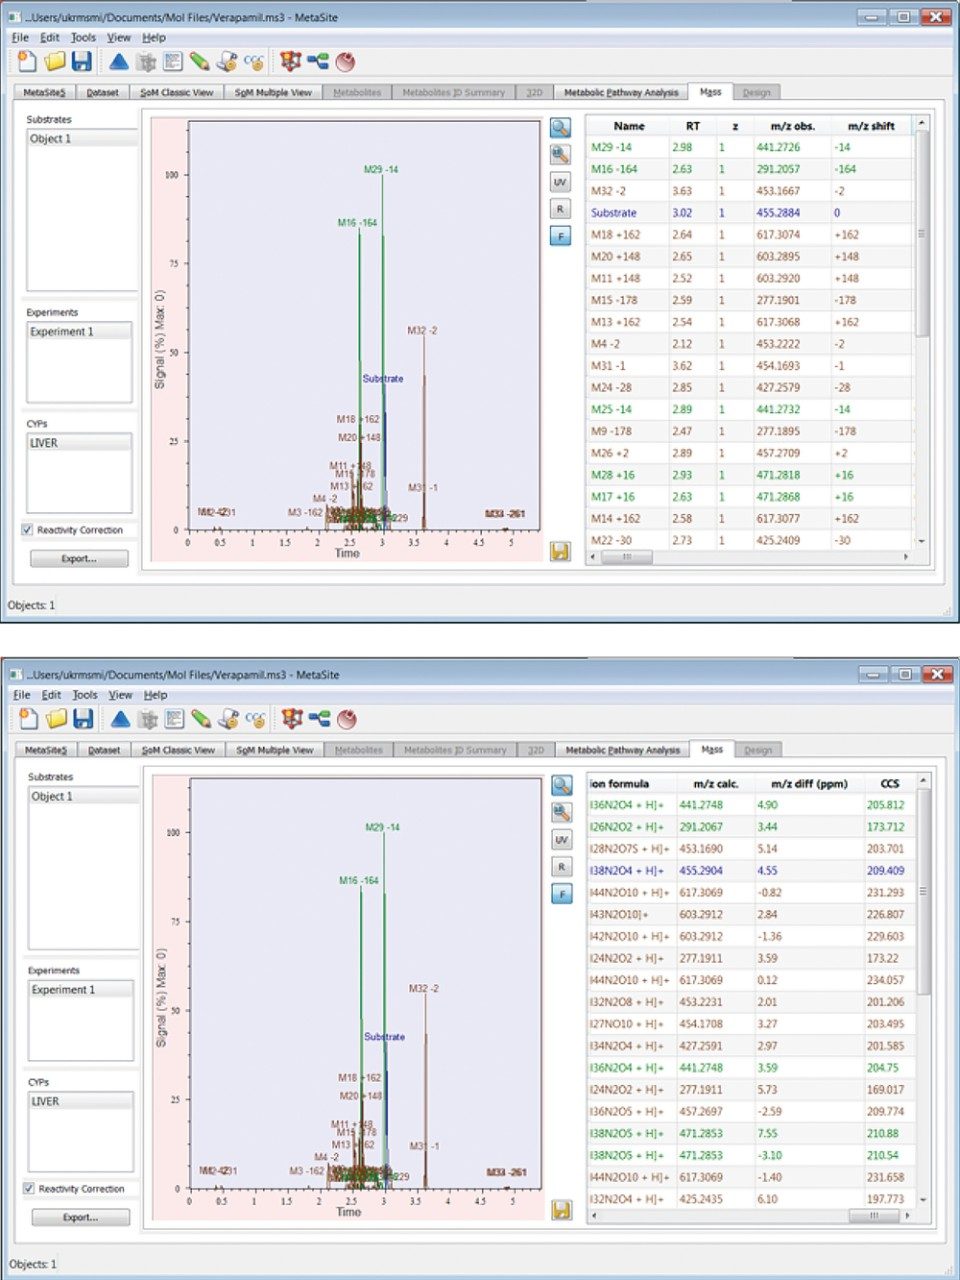Click the document list icon in top window toolbar

[x=173, y=62]
